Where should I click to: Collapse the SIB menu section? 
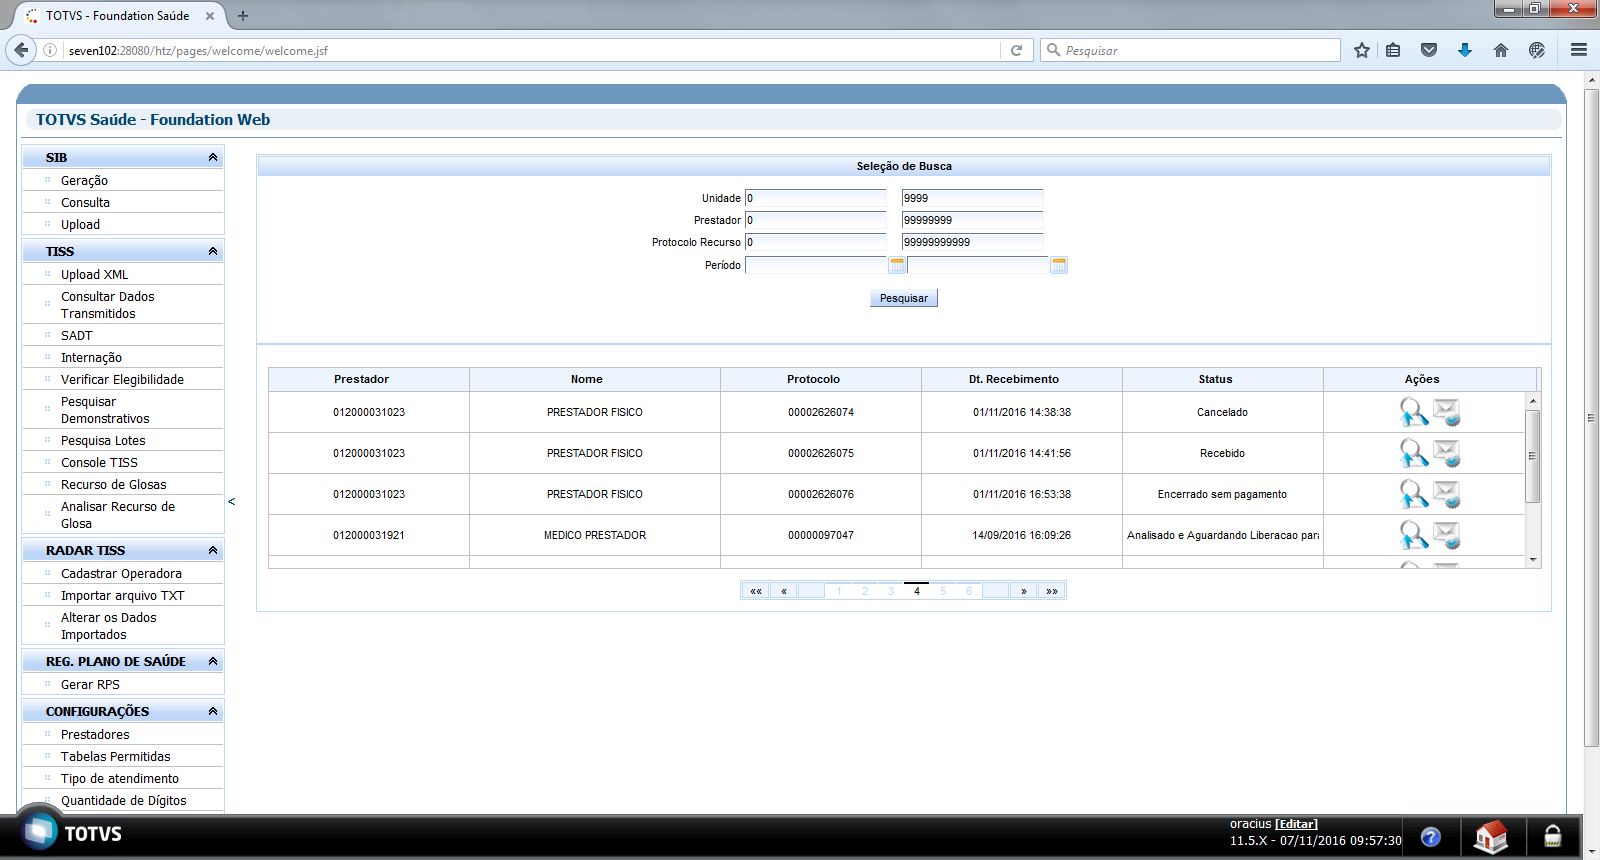(213, 157)
